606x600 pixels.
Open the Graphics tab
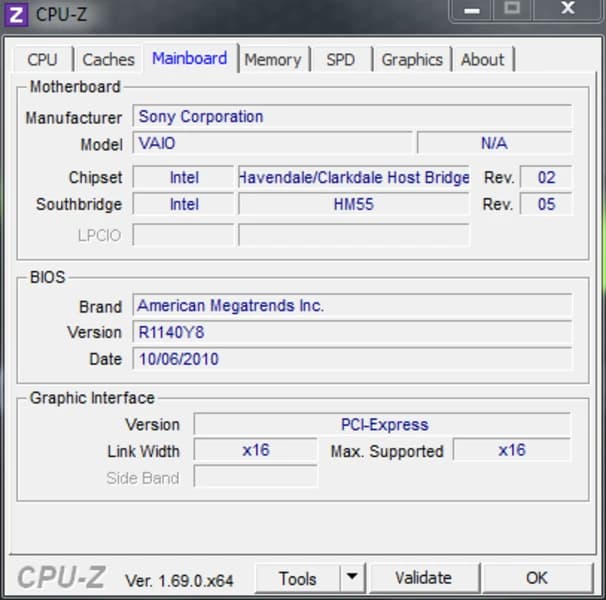(x=412, y=60)
